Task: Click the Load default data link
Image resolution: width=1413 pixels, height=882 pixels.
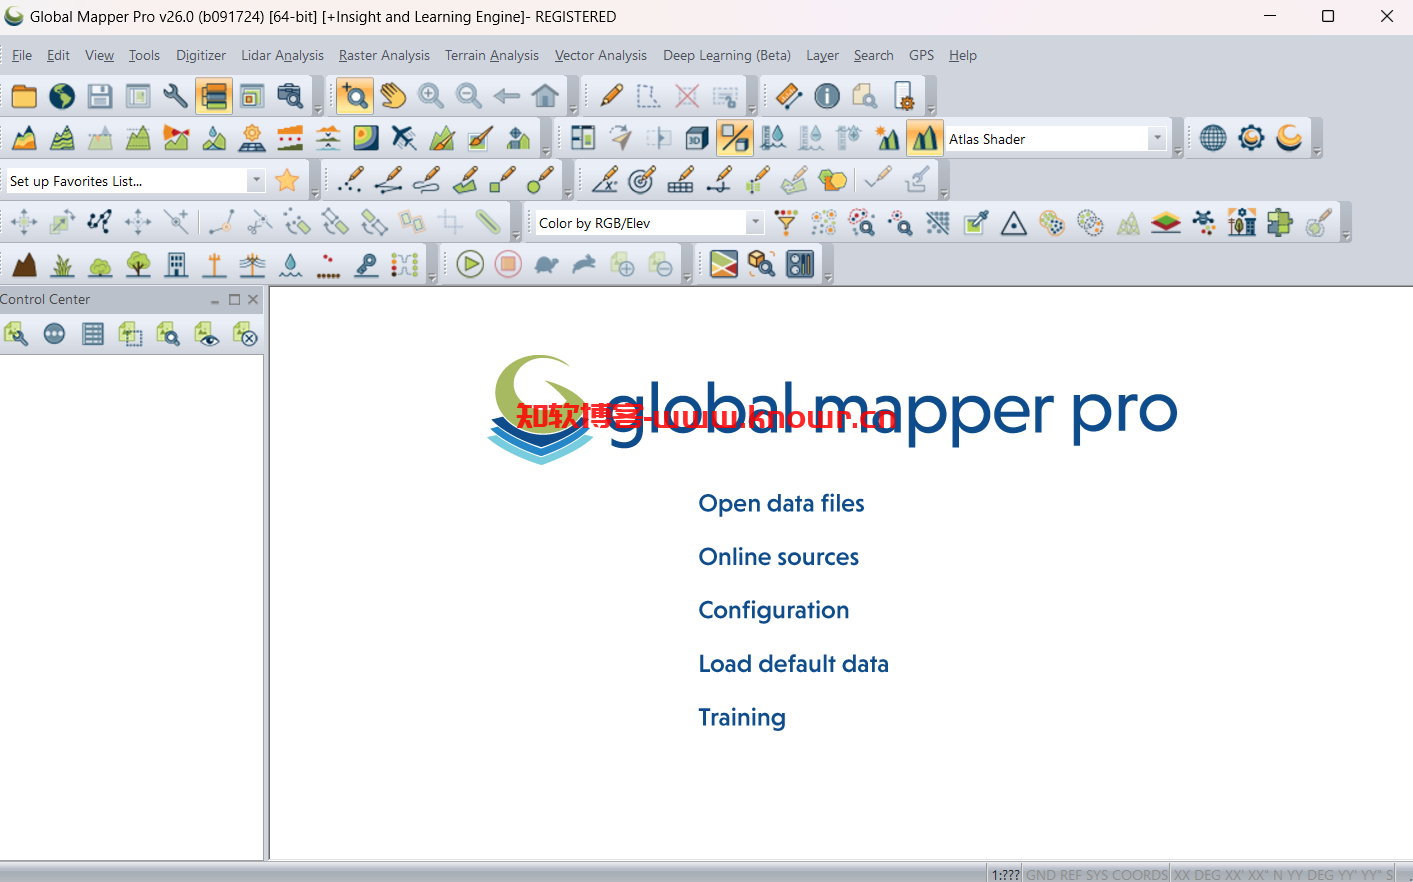Action: pyautogui.click(x=793, y=664)
